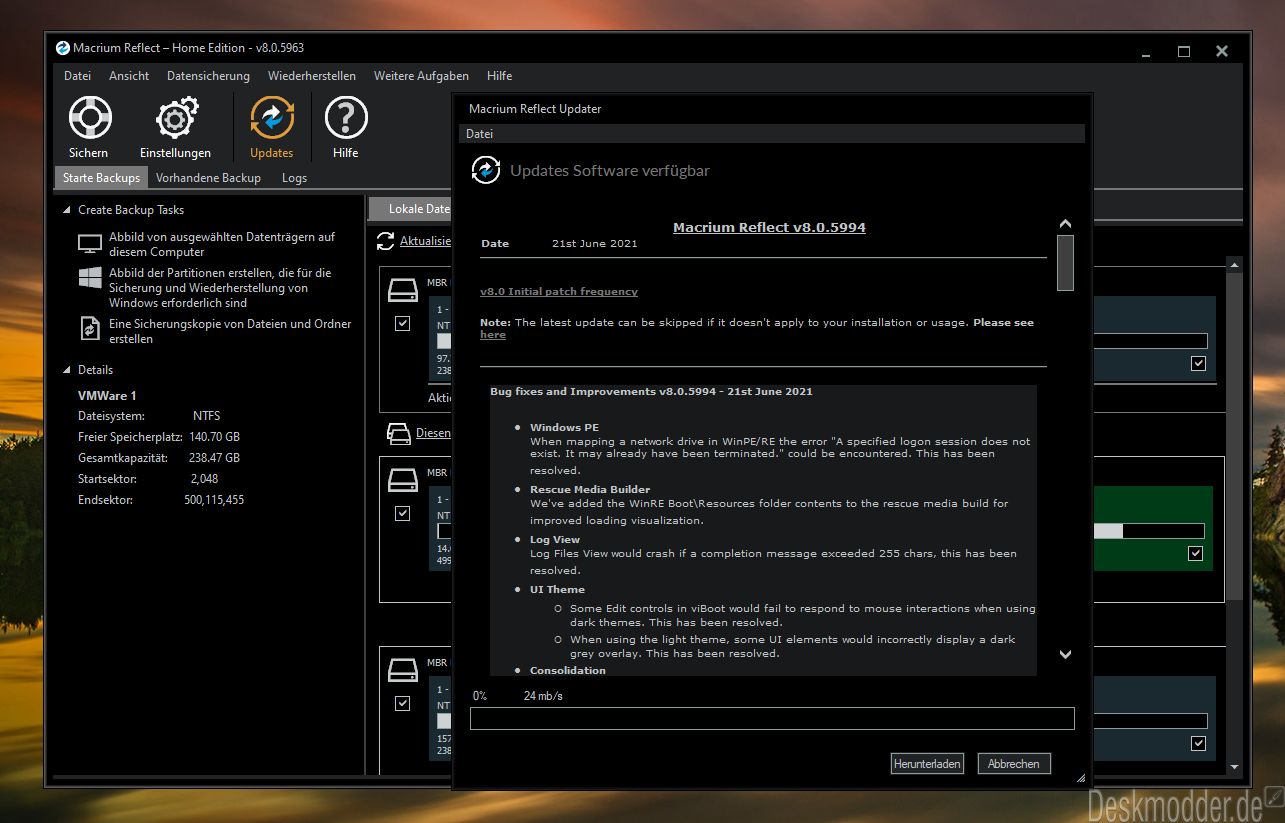
Task: Toggle checkbox of third disk partition on the left
Action: [402, 703]
